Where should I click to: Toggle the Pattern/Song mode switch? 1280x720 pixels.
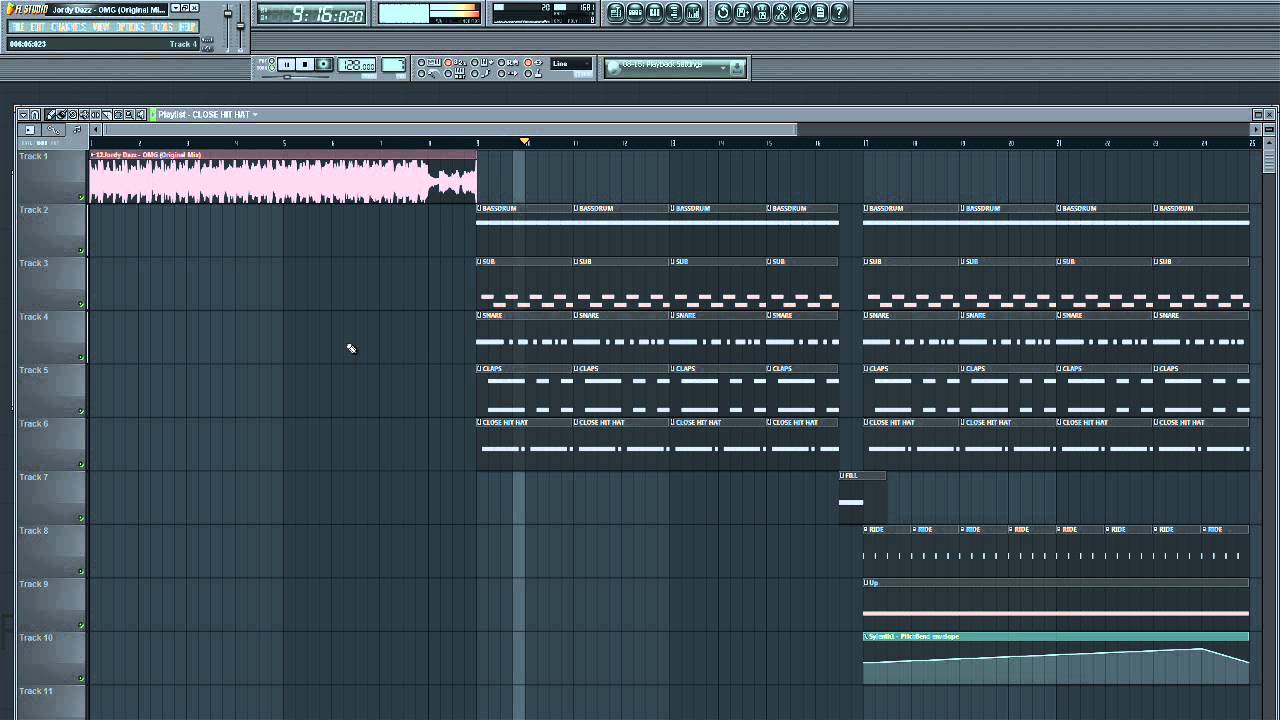272,64
